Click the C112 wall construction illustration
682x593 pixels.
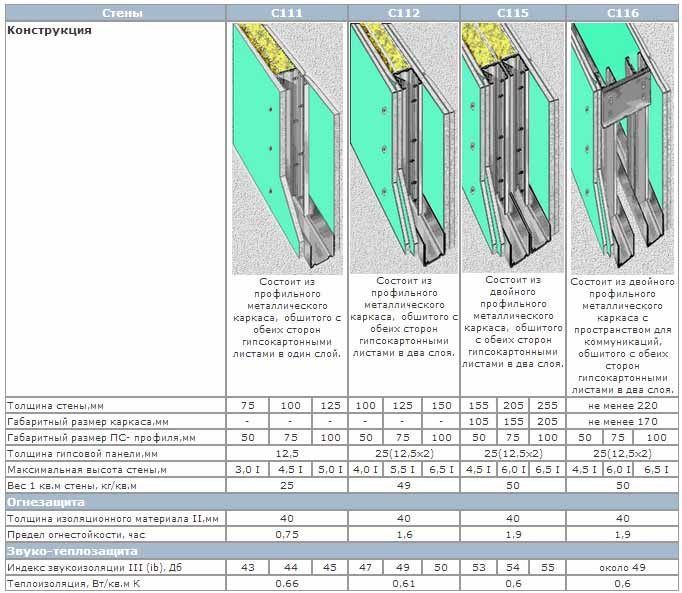pyautogui.click(x=404, y=148)
